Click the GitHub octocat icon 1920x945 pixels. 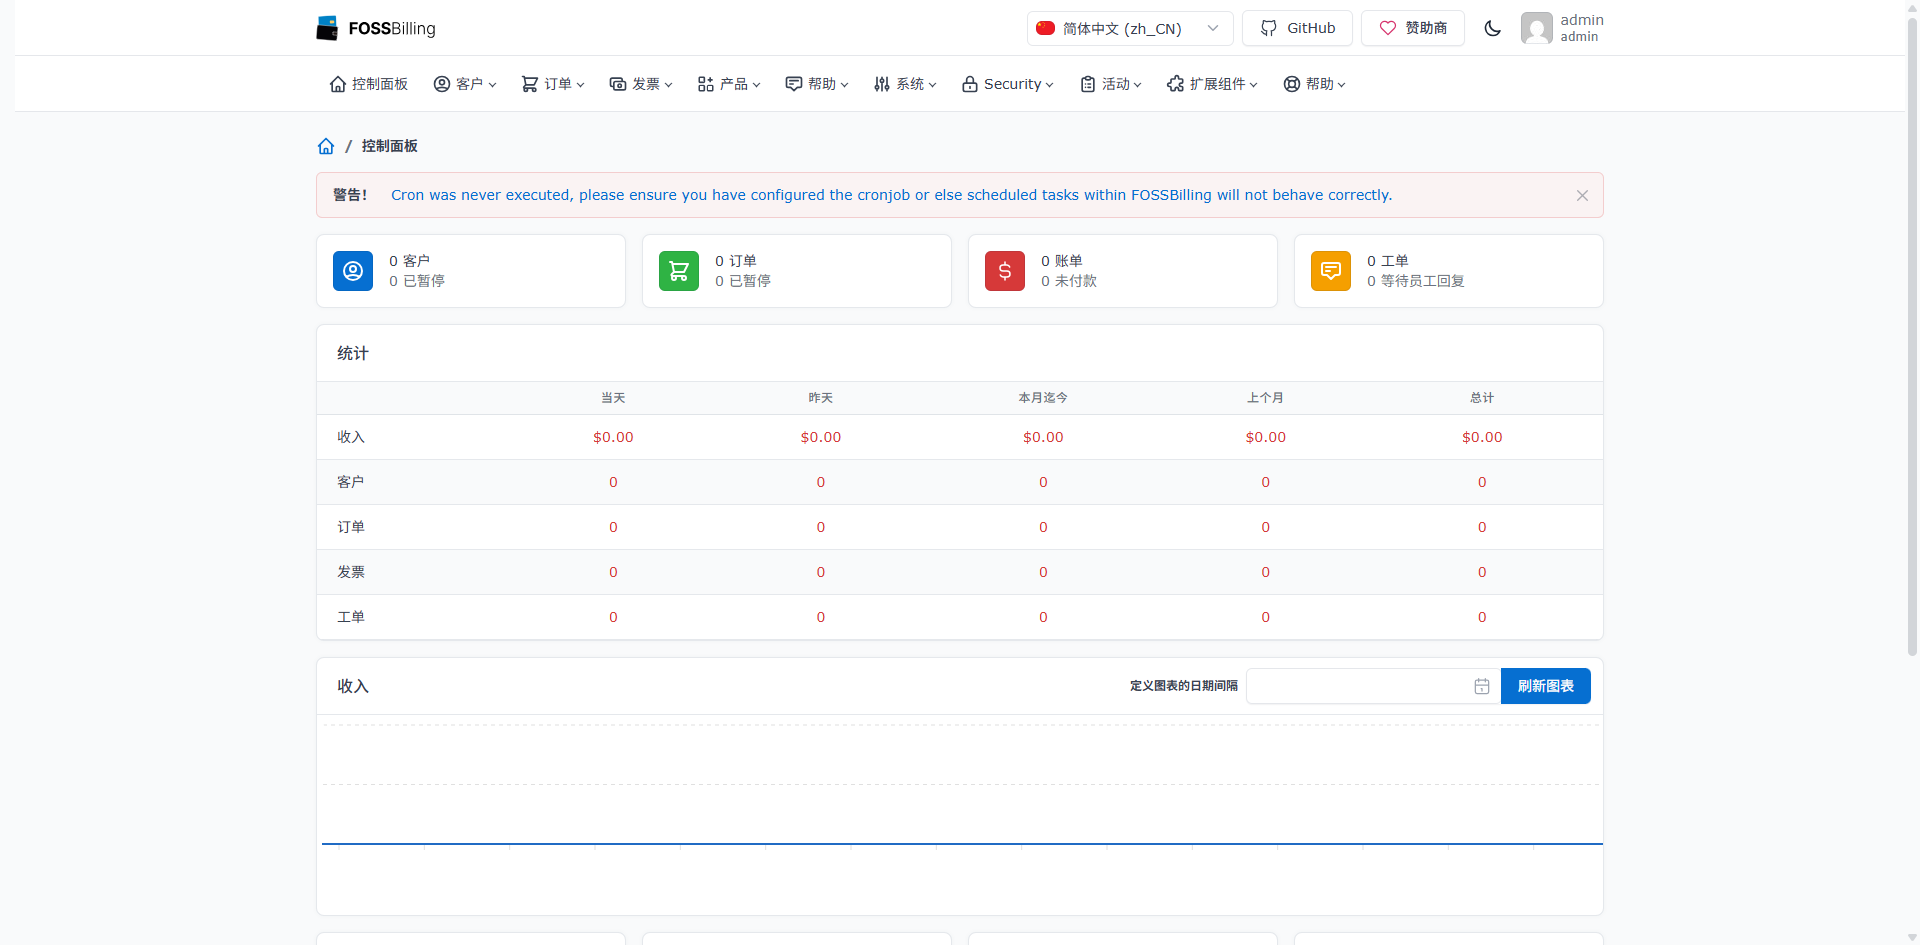[x=1269, y=28]
